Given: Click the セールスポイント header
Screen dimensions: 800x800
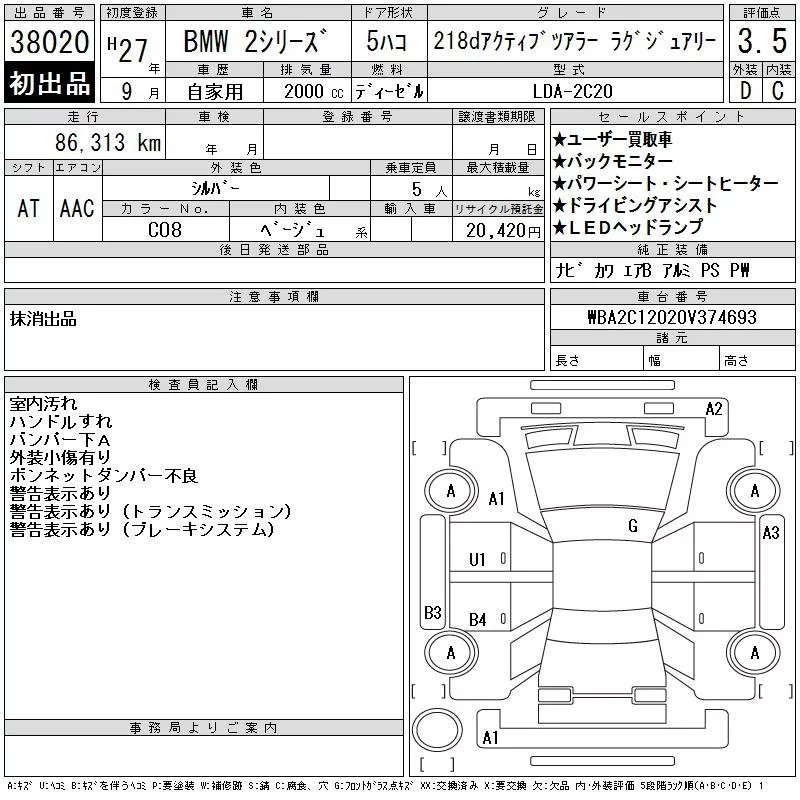Looking at the screenshot, I should [x=672, y=117].
